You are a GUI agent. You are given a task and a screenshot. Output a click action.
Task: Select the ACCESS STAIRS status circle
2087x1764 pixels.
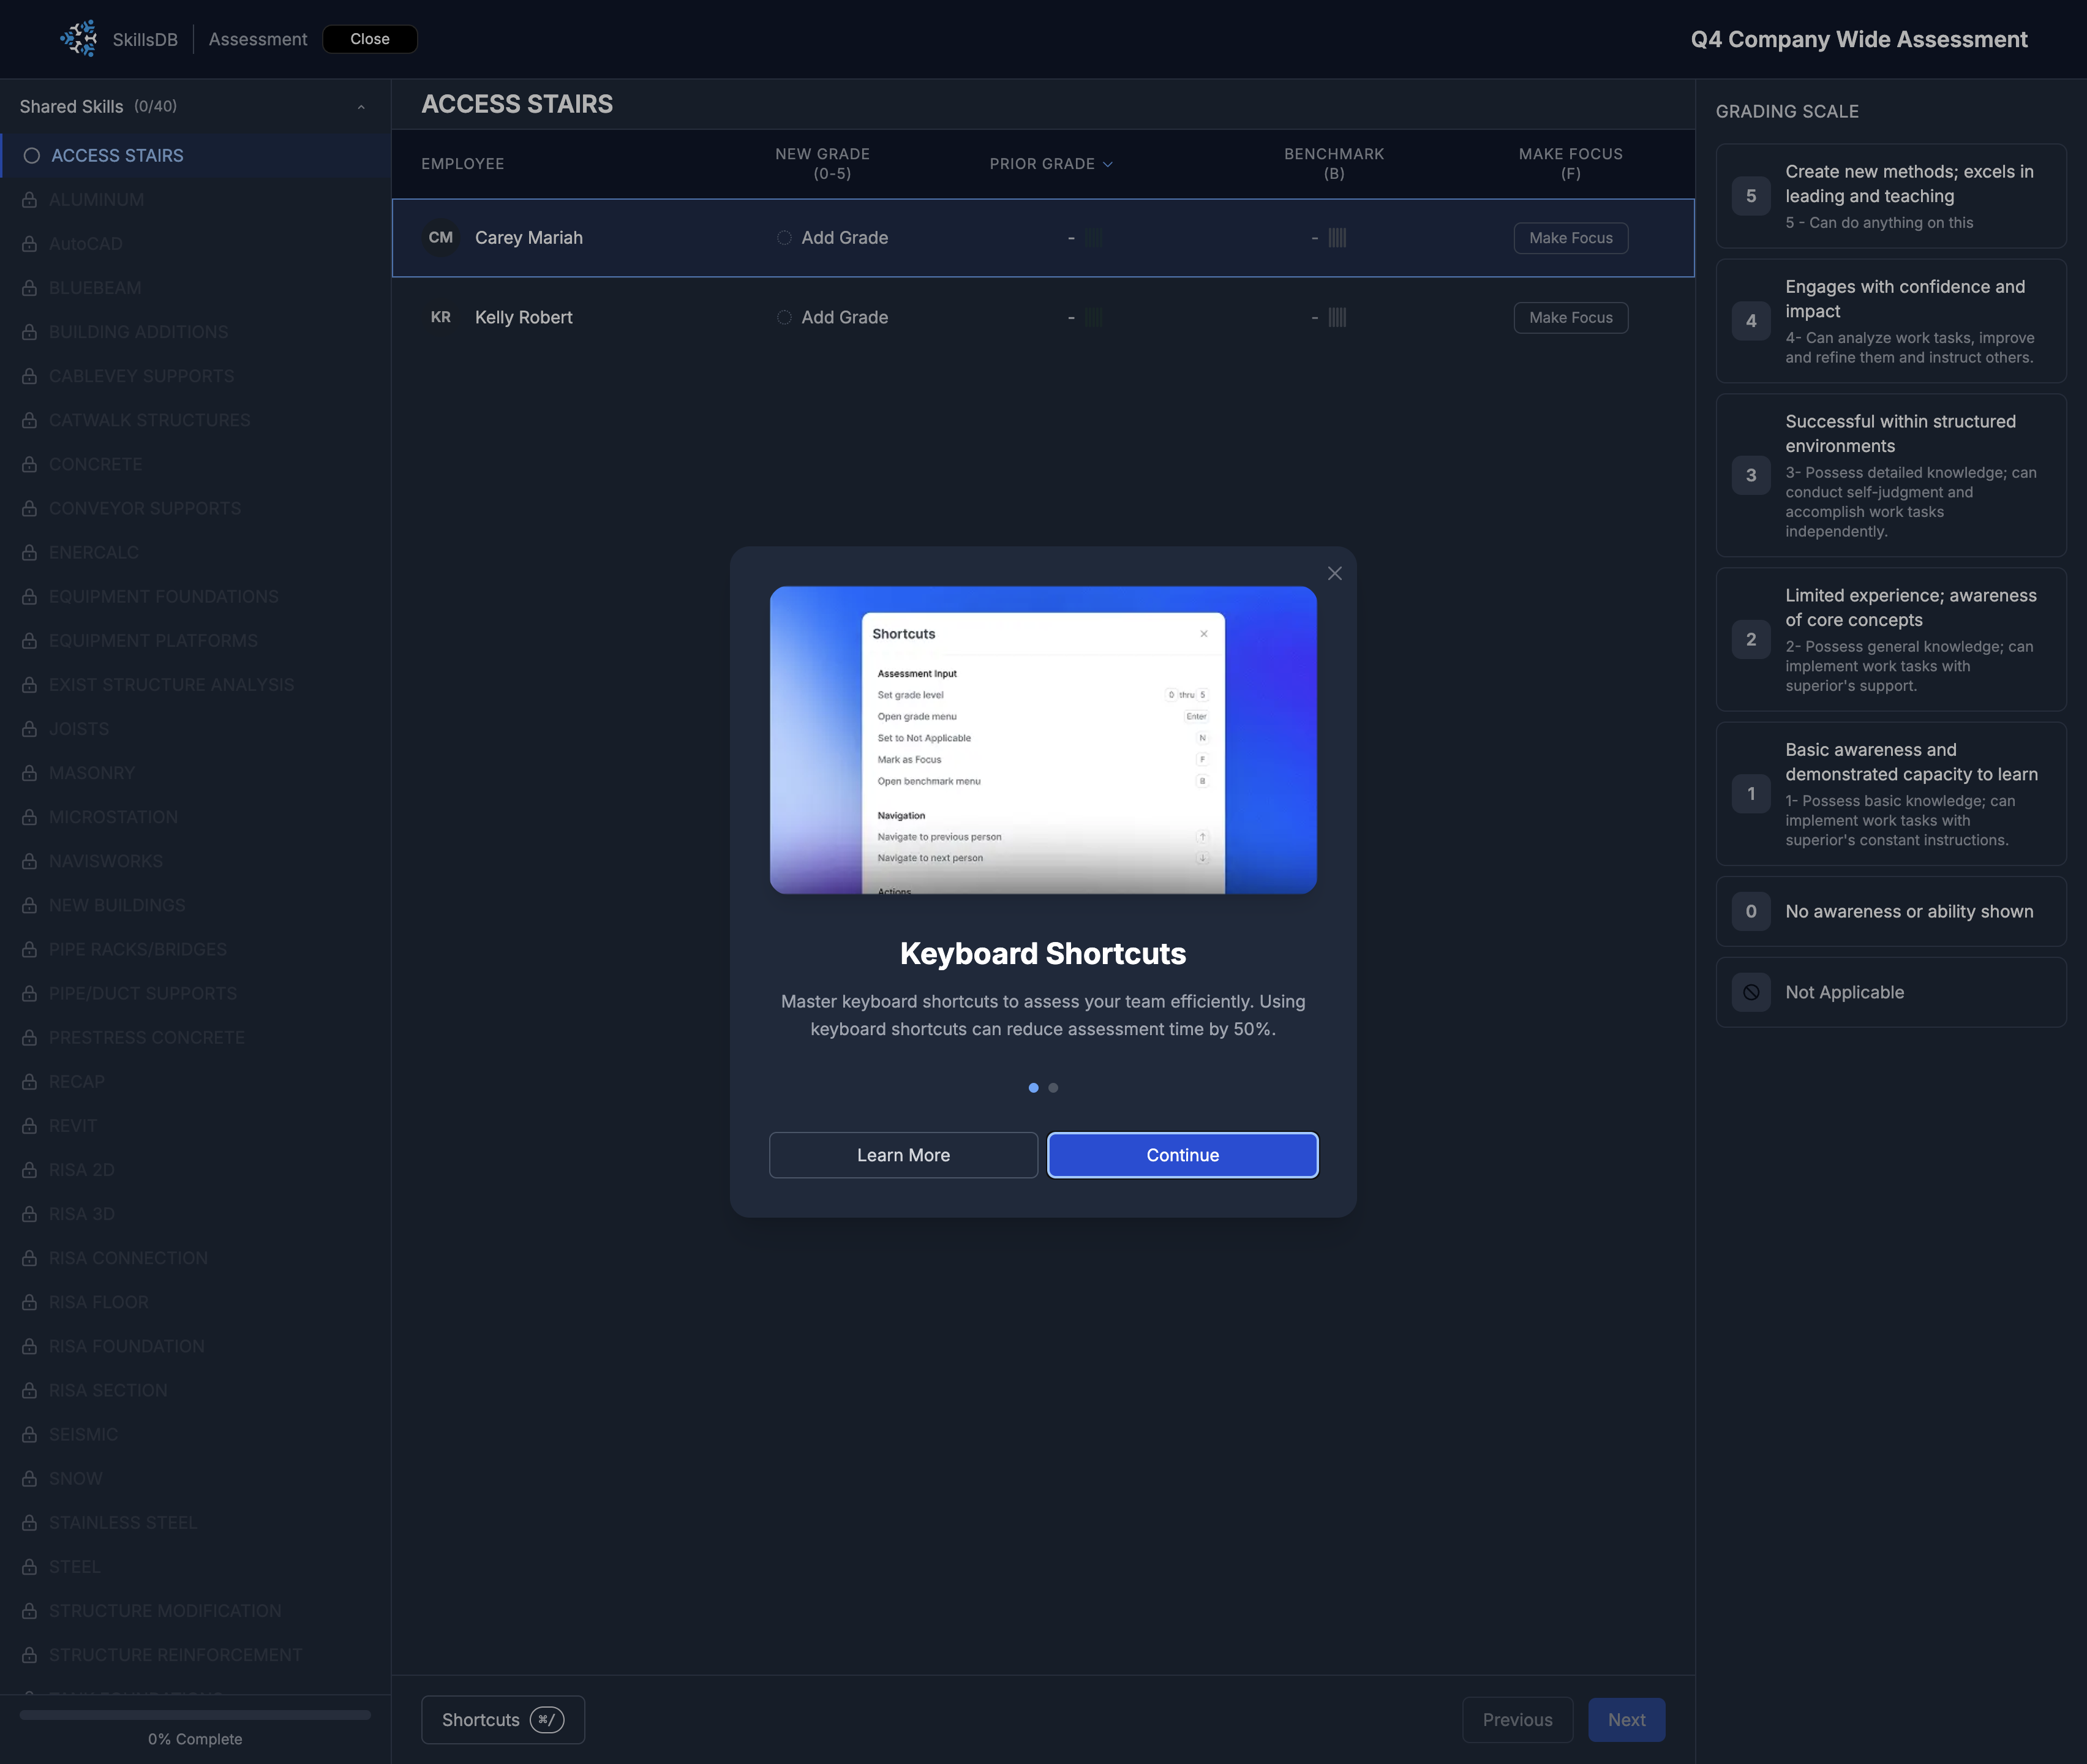(x=32, y=156)
